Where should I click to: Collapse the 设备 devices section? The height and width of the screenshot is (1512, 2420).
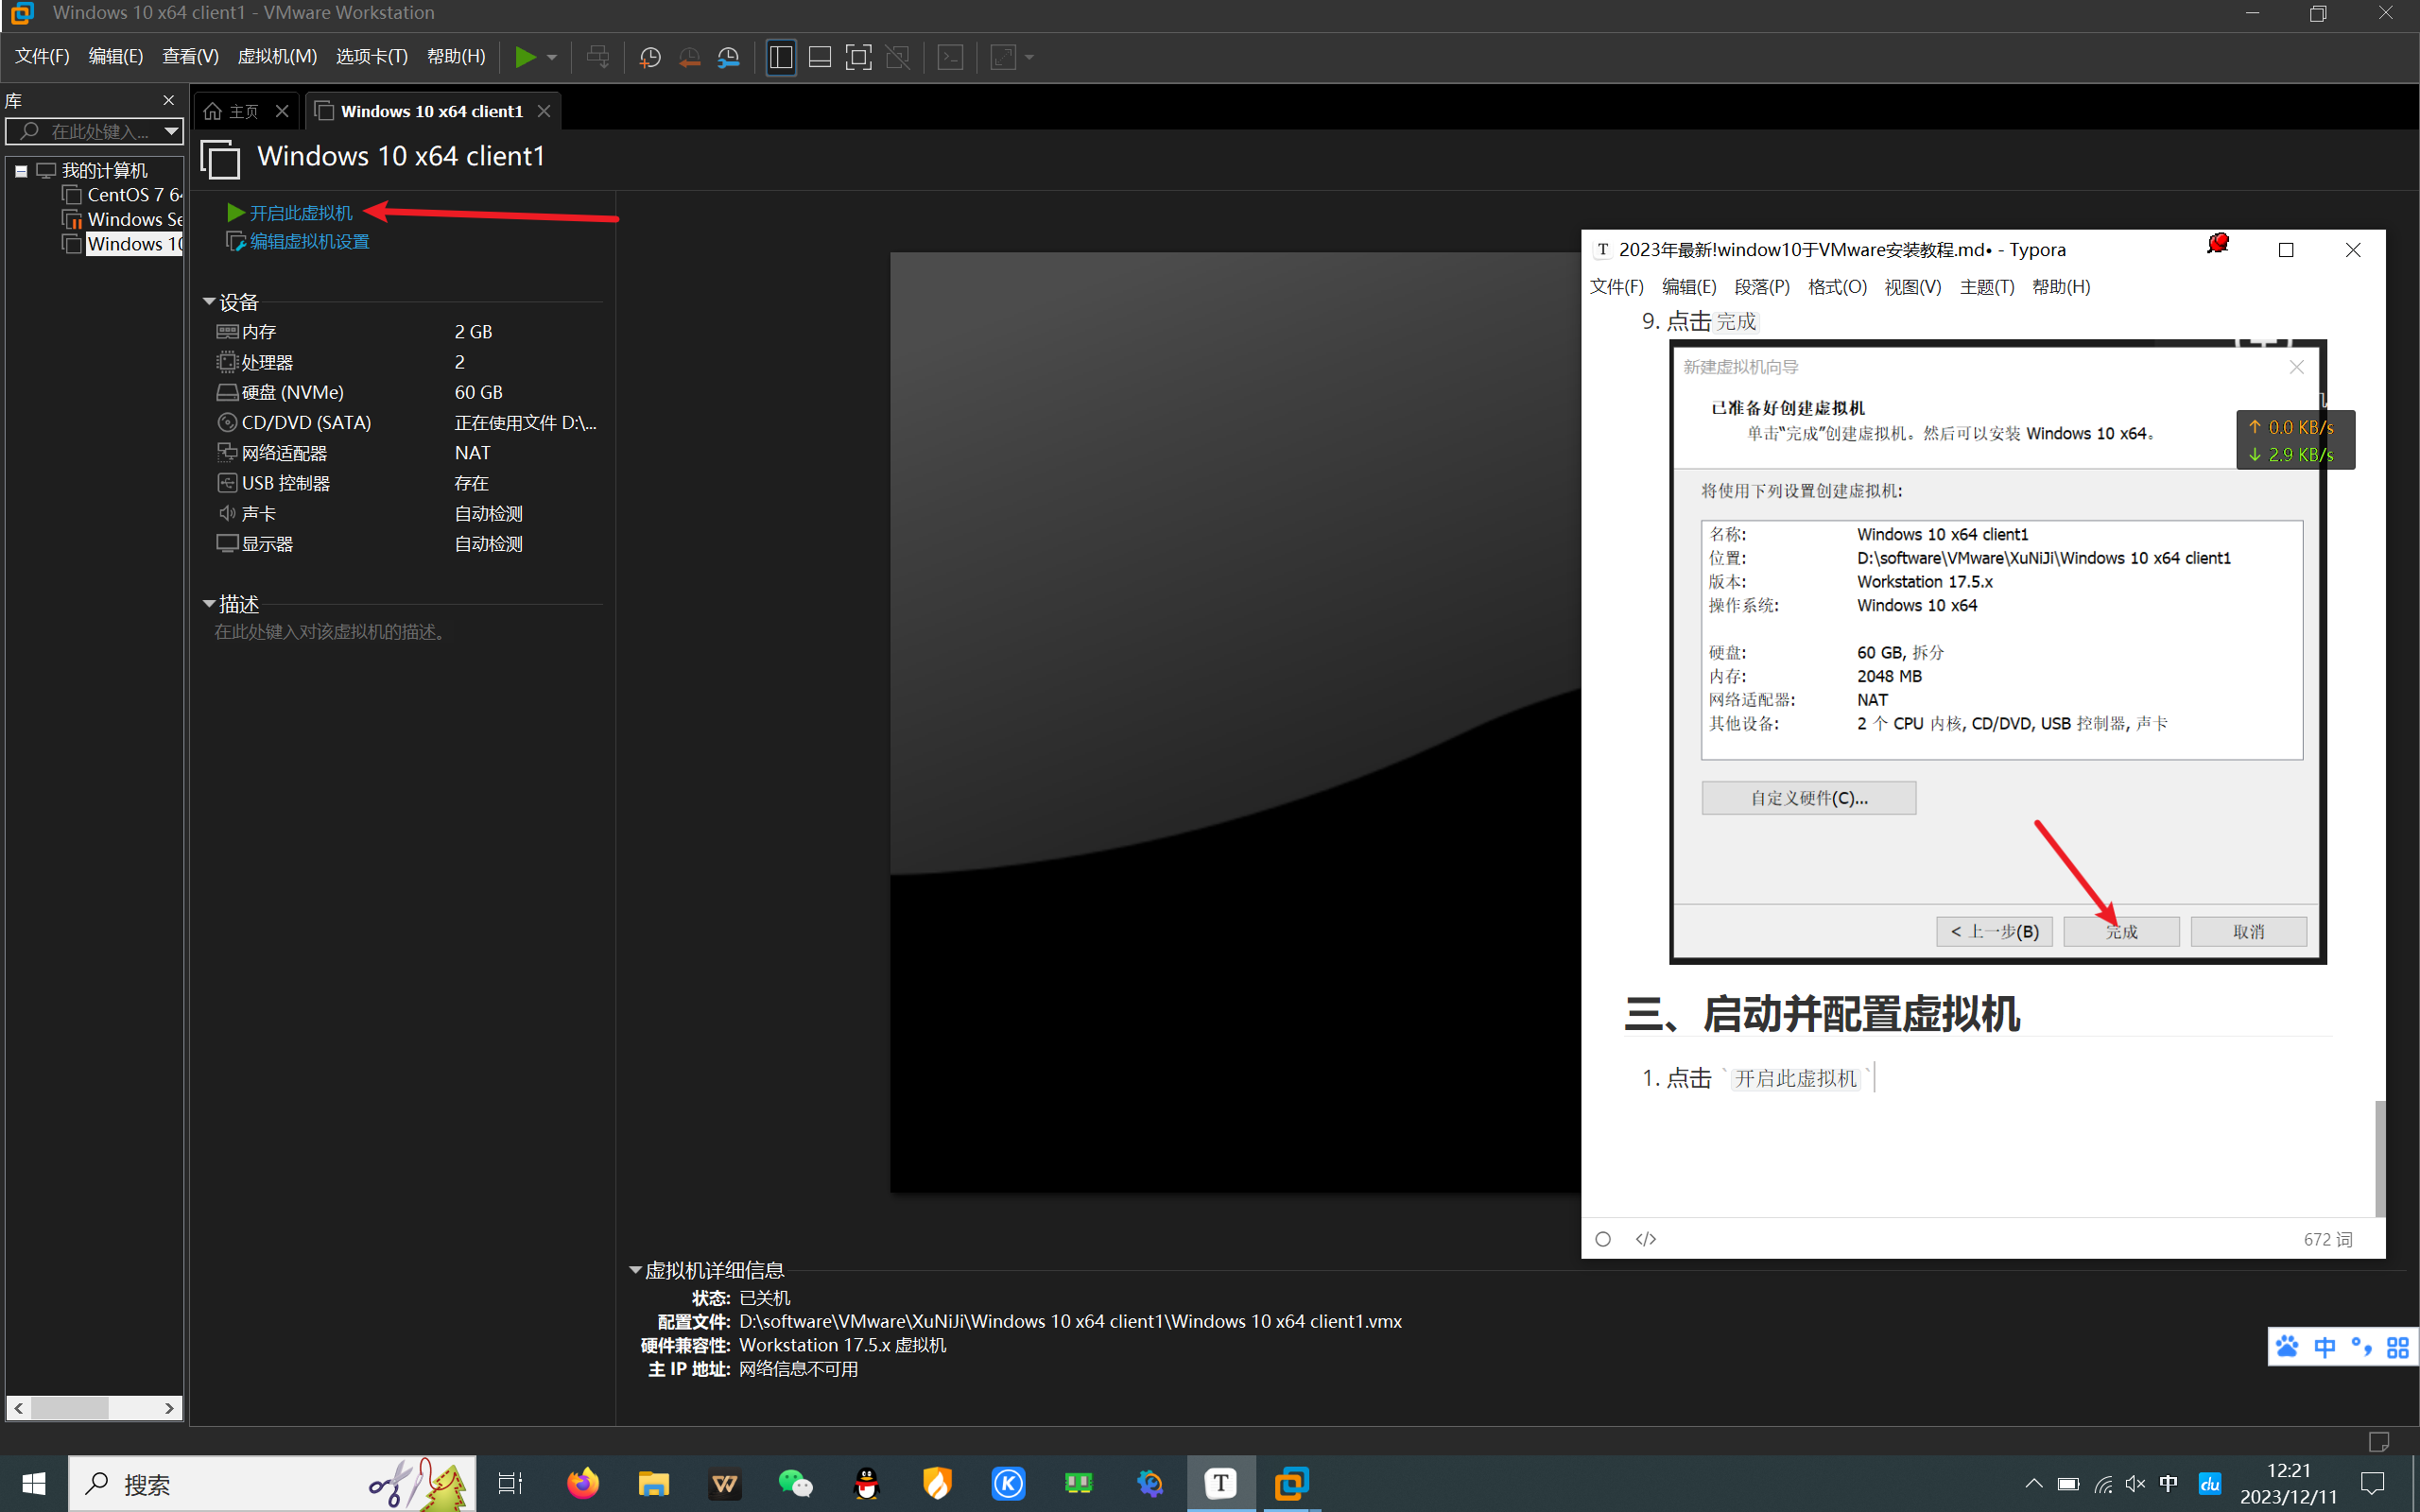(209, 301)
